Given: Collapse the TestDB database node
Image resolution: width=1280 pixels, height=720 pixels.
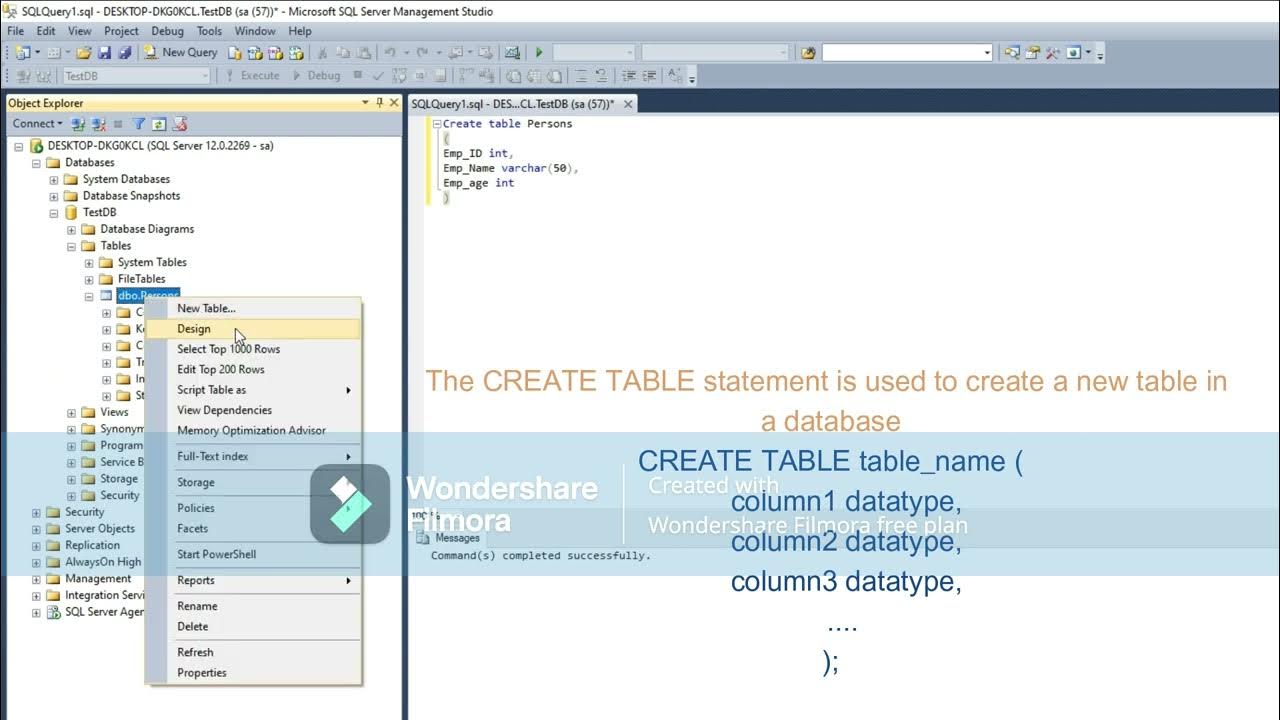Looking at the screenshot, I should [54, 213].
